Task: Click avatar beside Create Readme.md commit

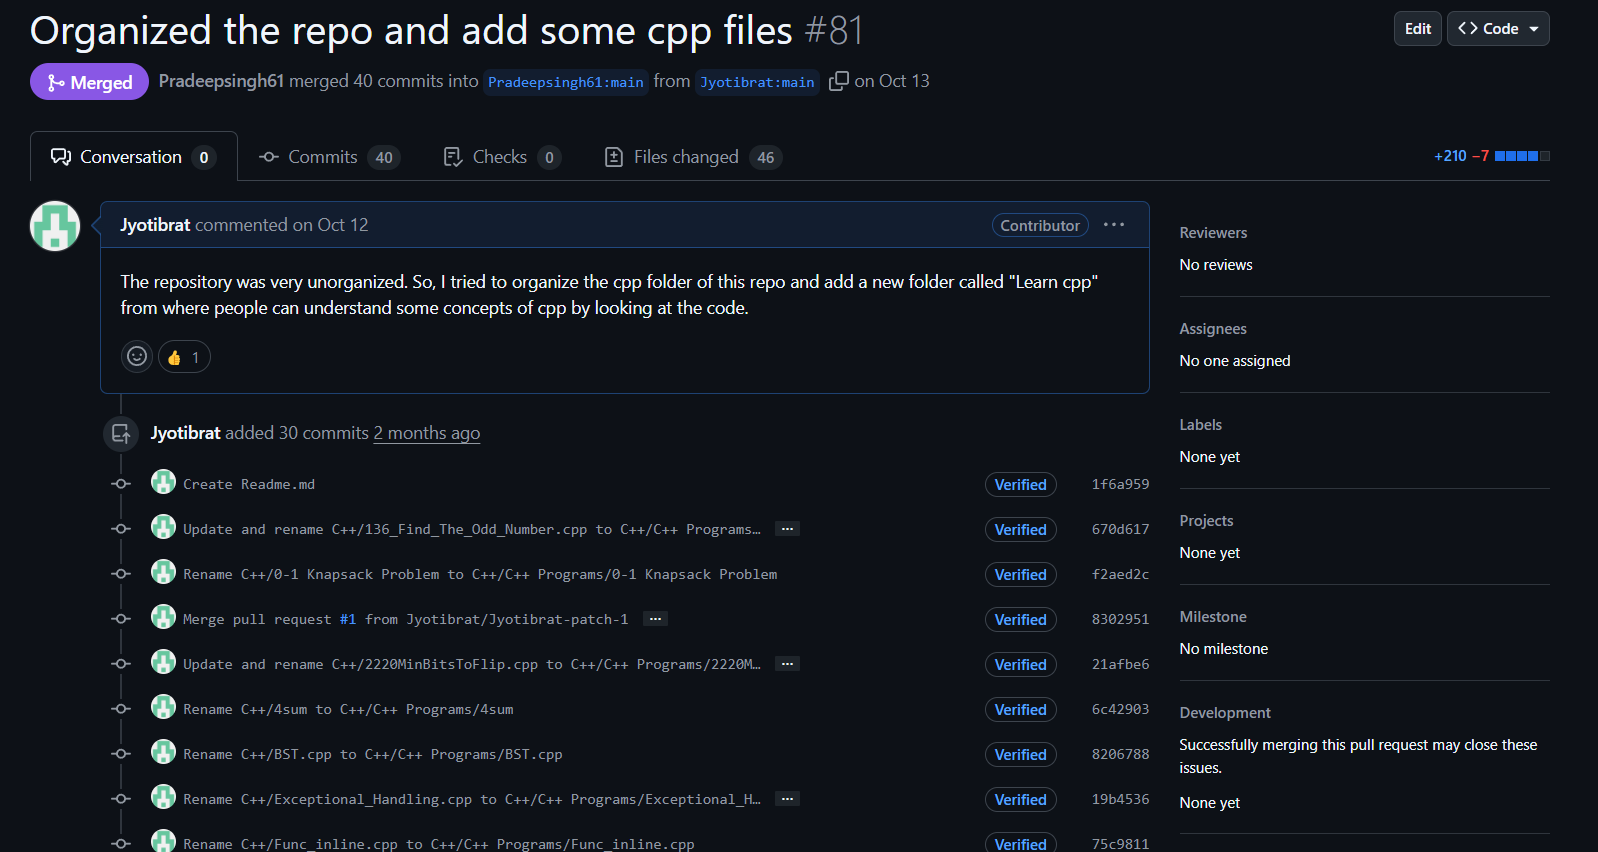Action: pos(163,483)
